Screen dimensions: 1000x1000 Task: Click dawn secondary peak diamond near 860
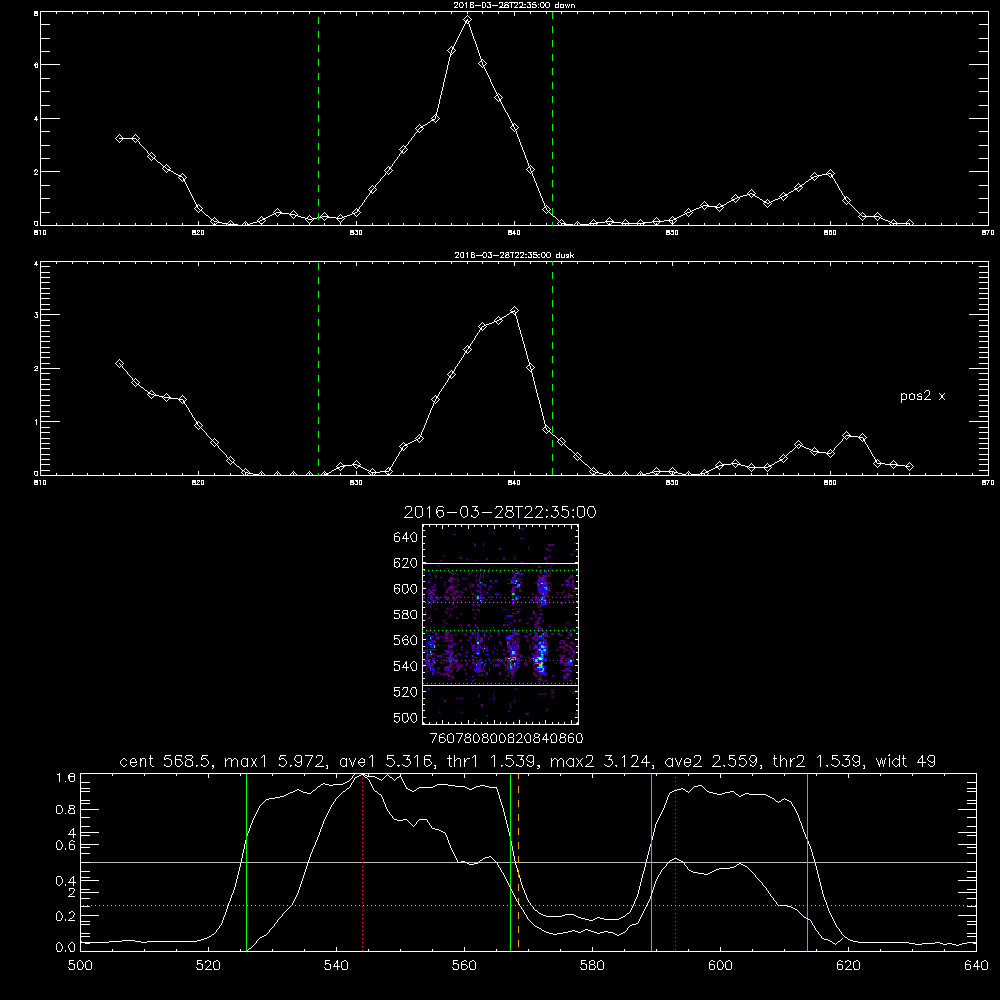click(x=830, y=173)
